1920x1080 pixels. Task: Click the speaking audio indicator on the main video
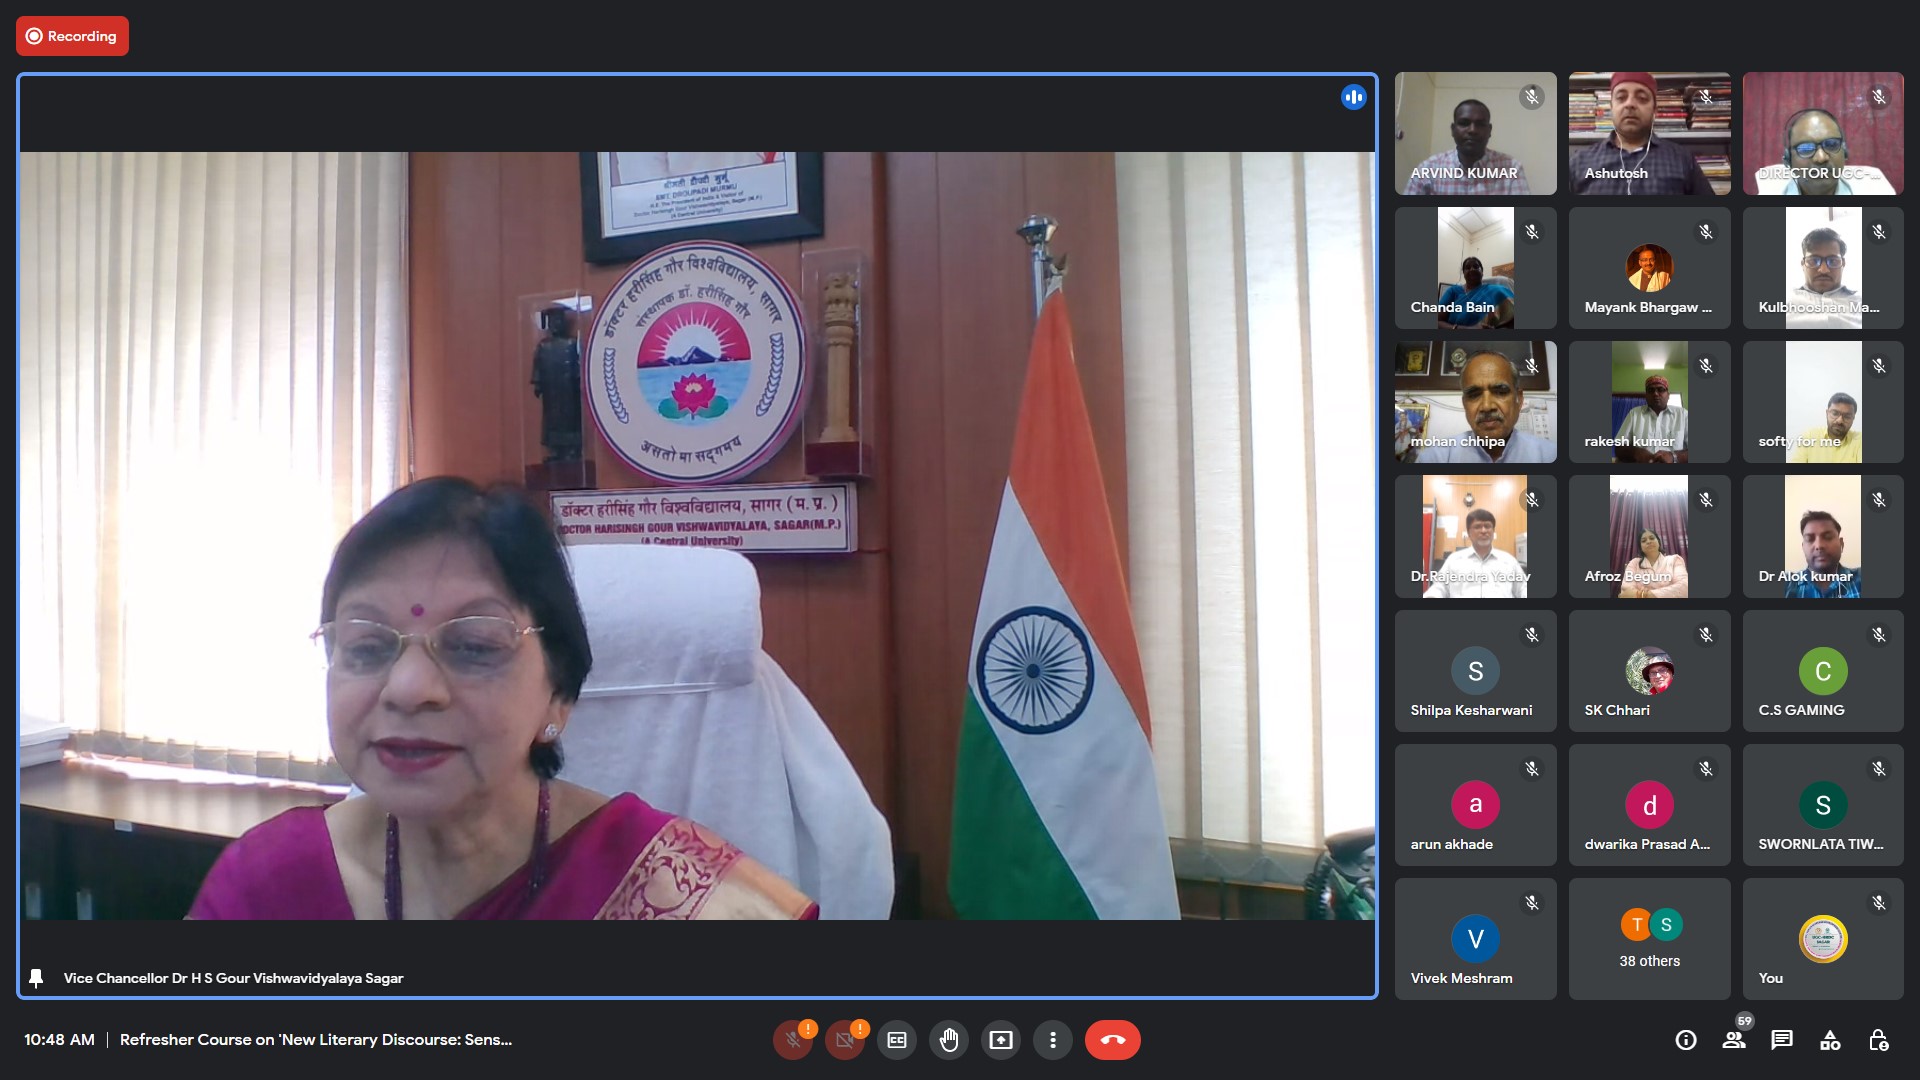[x=1353, y=97]
